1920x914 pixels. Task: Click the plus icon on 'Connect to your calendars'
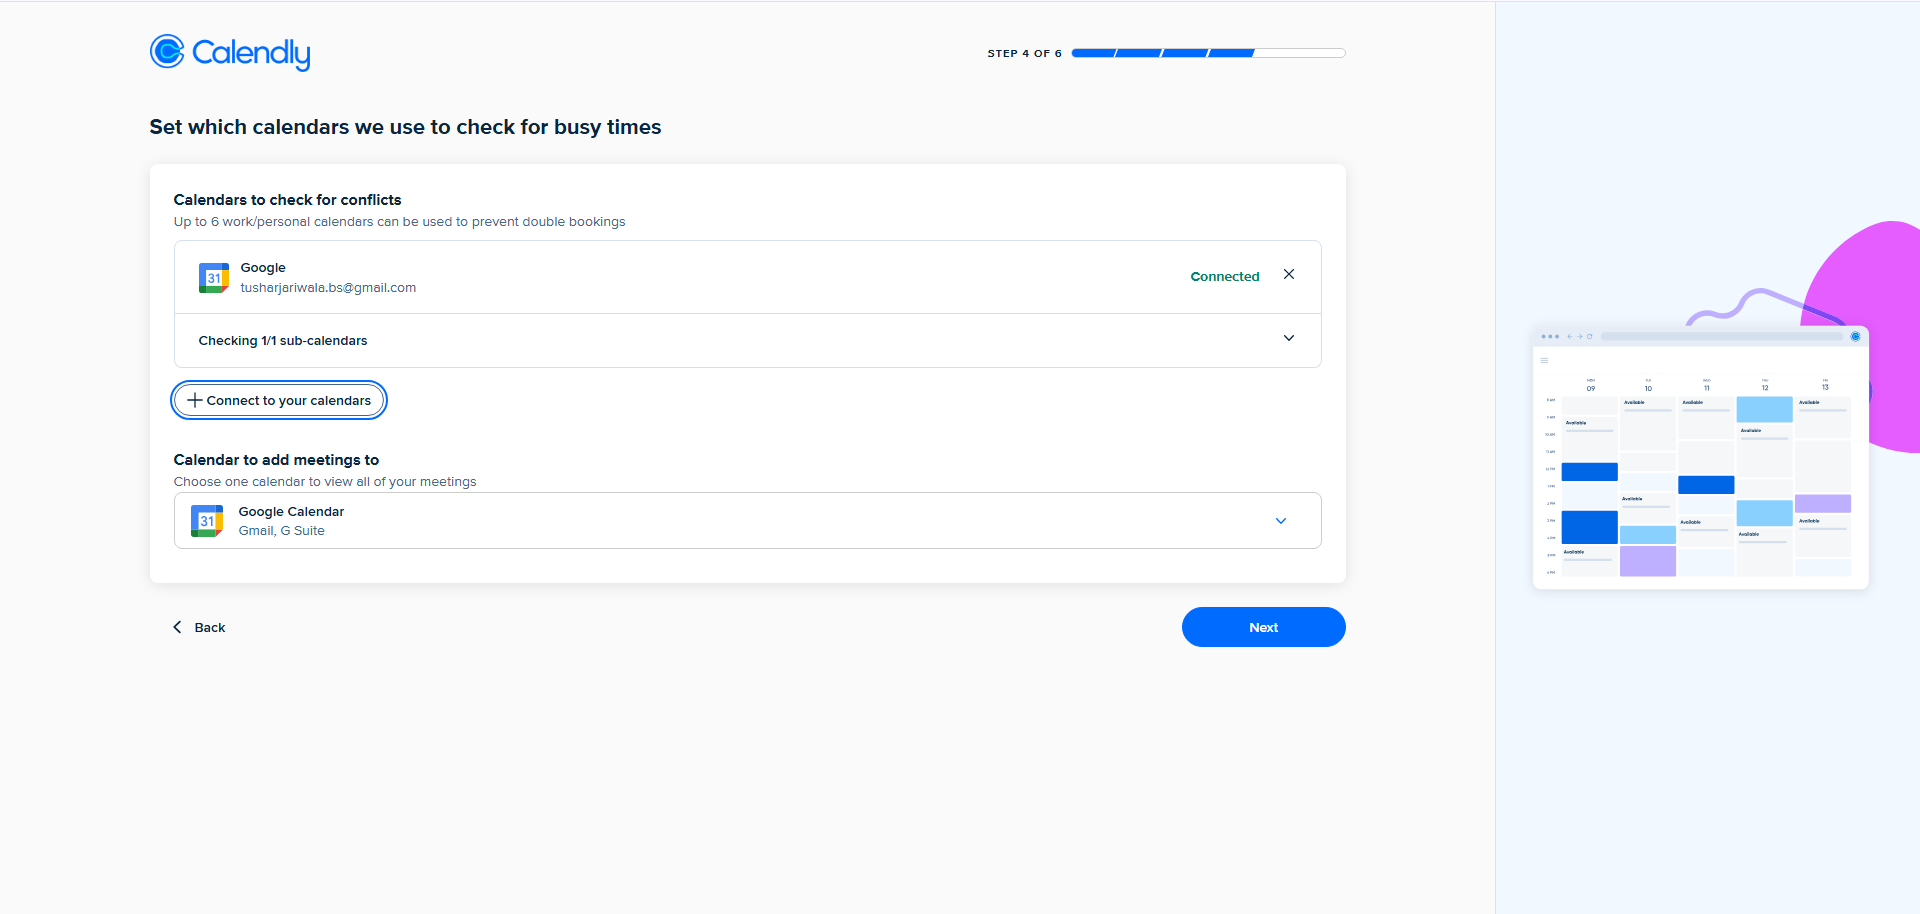point(193,400)
